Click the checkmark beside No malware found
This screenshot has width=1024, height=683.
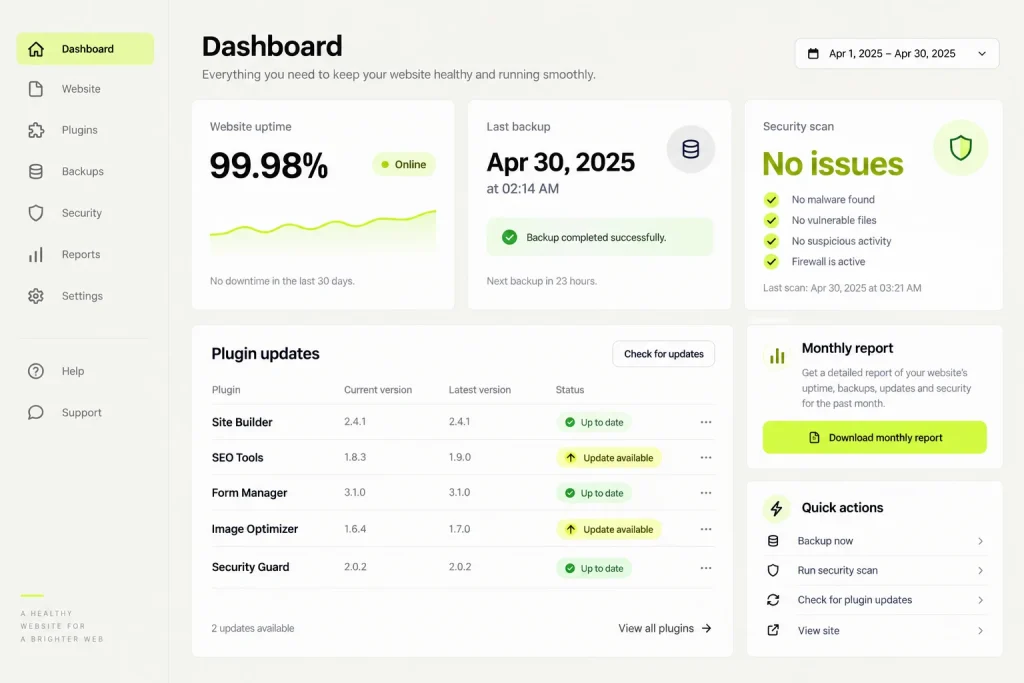tap(771, 199)
